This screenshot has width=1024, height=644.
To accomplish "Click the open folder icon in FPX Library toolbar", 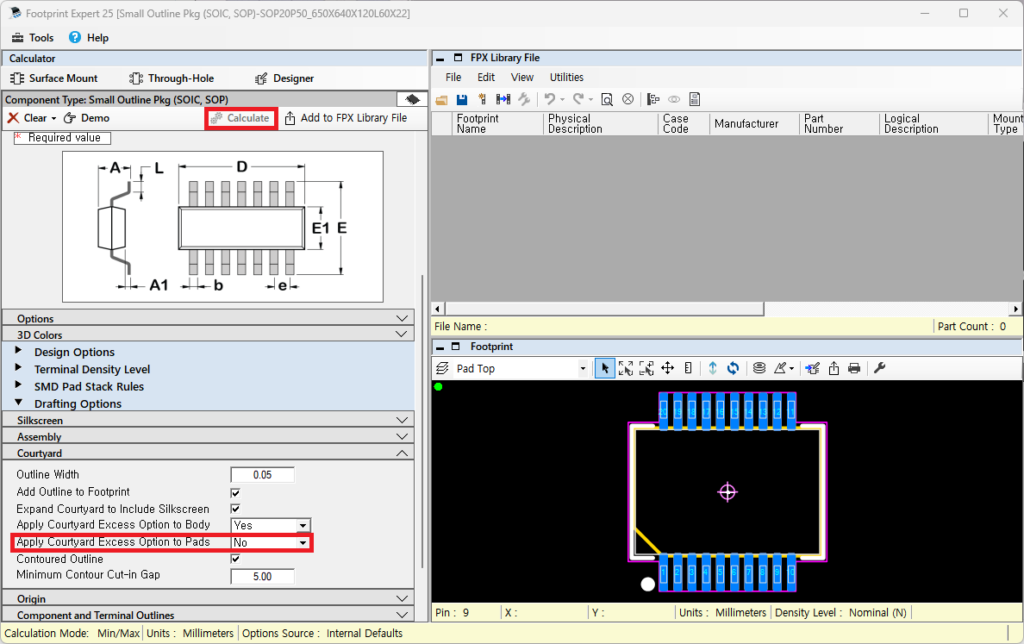I will click(x=442, y=99).
